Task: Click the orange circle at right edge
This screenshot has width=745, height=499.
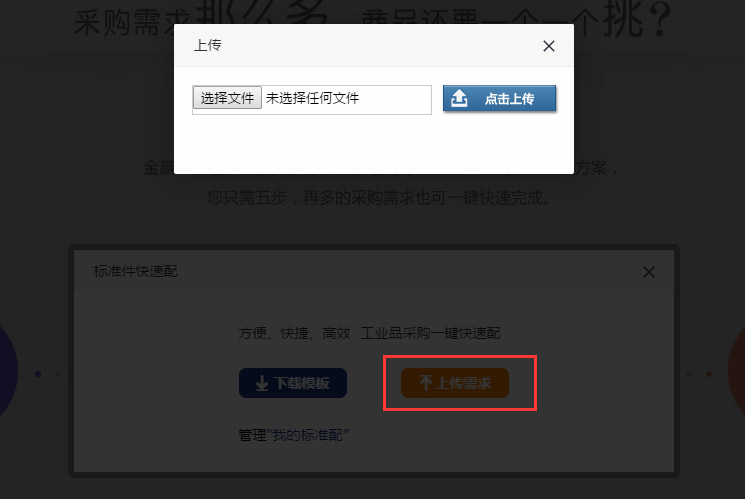Action: click(737, 371)
